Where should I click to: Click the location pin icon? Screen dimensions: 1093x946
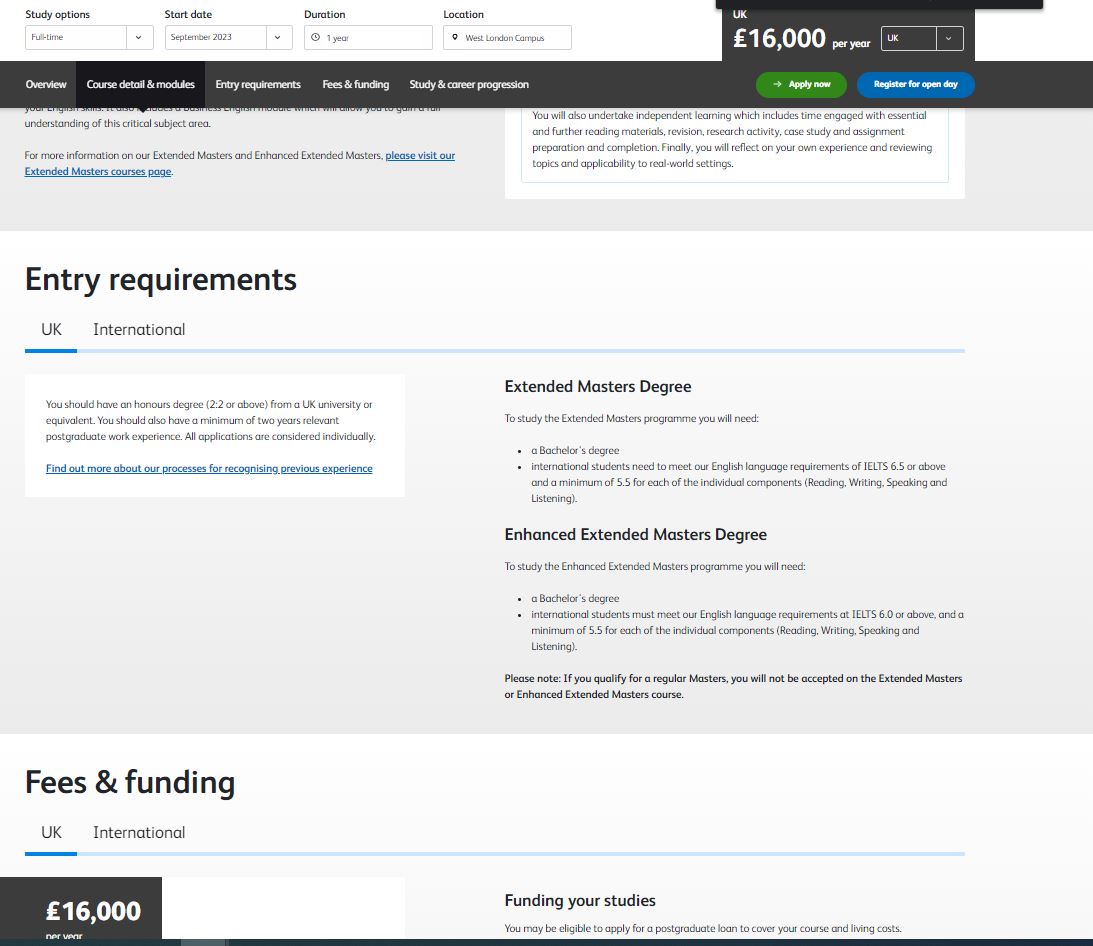point(455,38)
